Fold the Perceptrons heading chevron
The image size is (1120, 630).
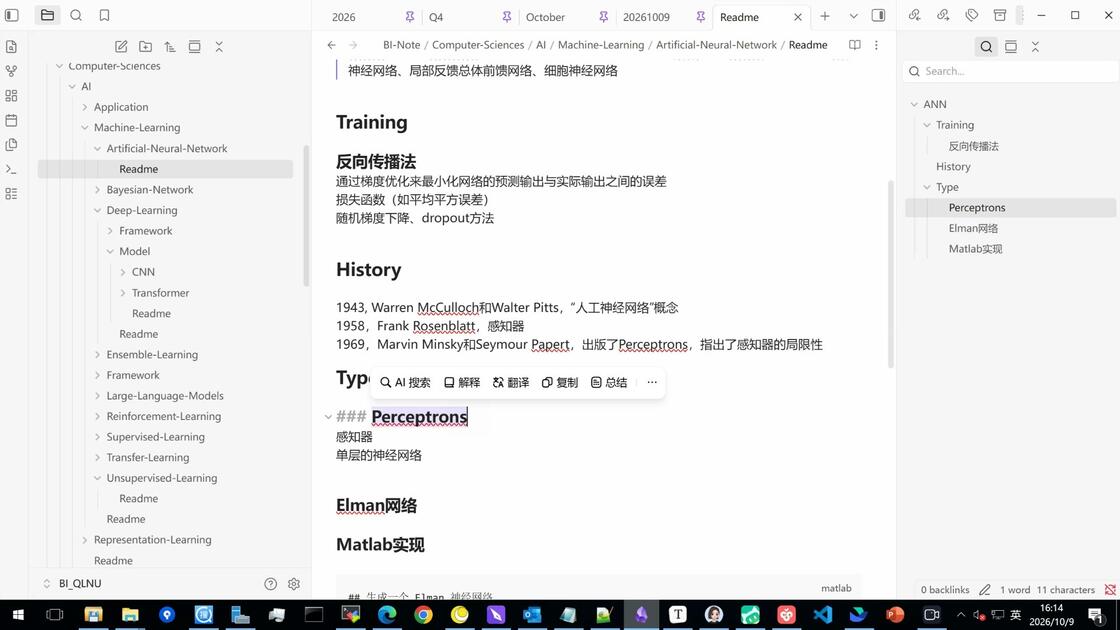(x=328, y=417)
